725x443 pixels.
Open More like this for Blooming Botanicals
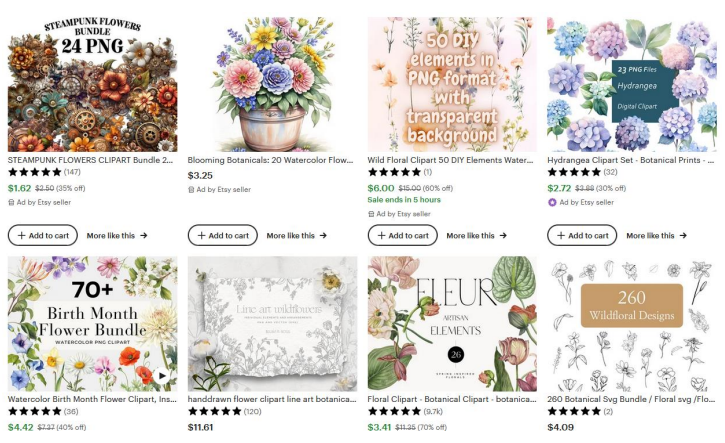[297, 235]
